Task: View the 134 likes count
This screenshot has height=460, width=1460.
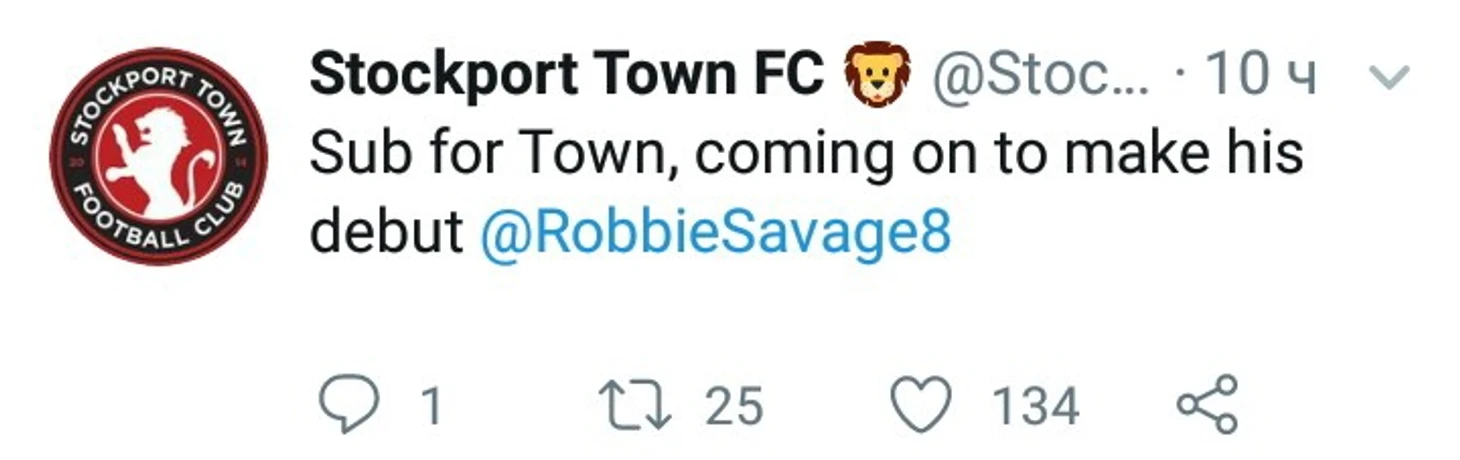Action: (x=1035, y=407)
